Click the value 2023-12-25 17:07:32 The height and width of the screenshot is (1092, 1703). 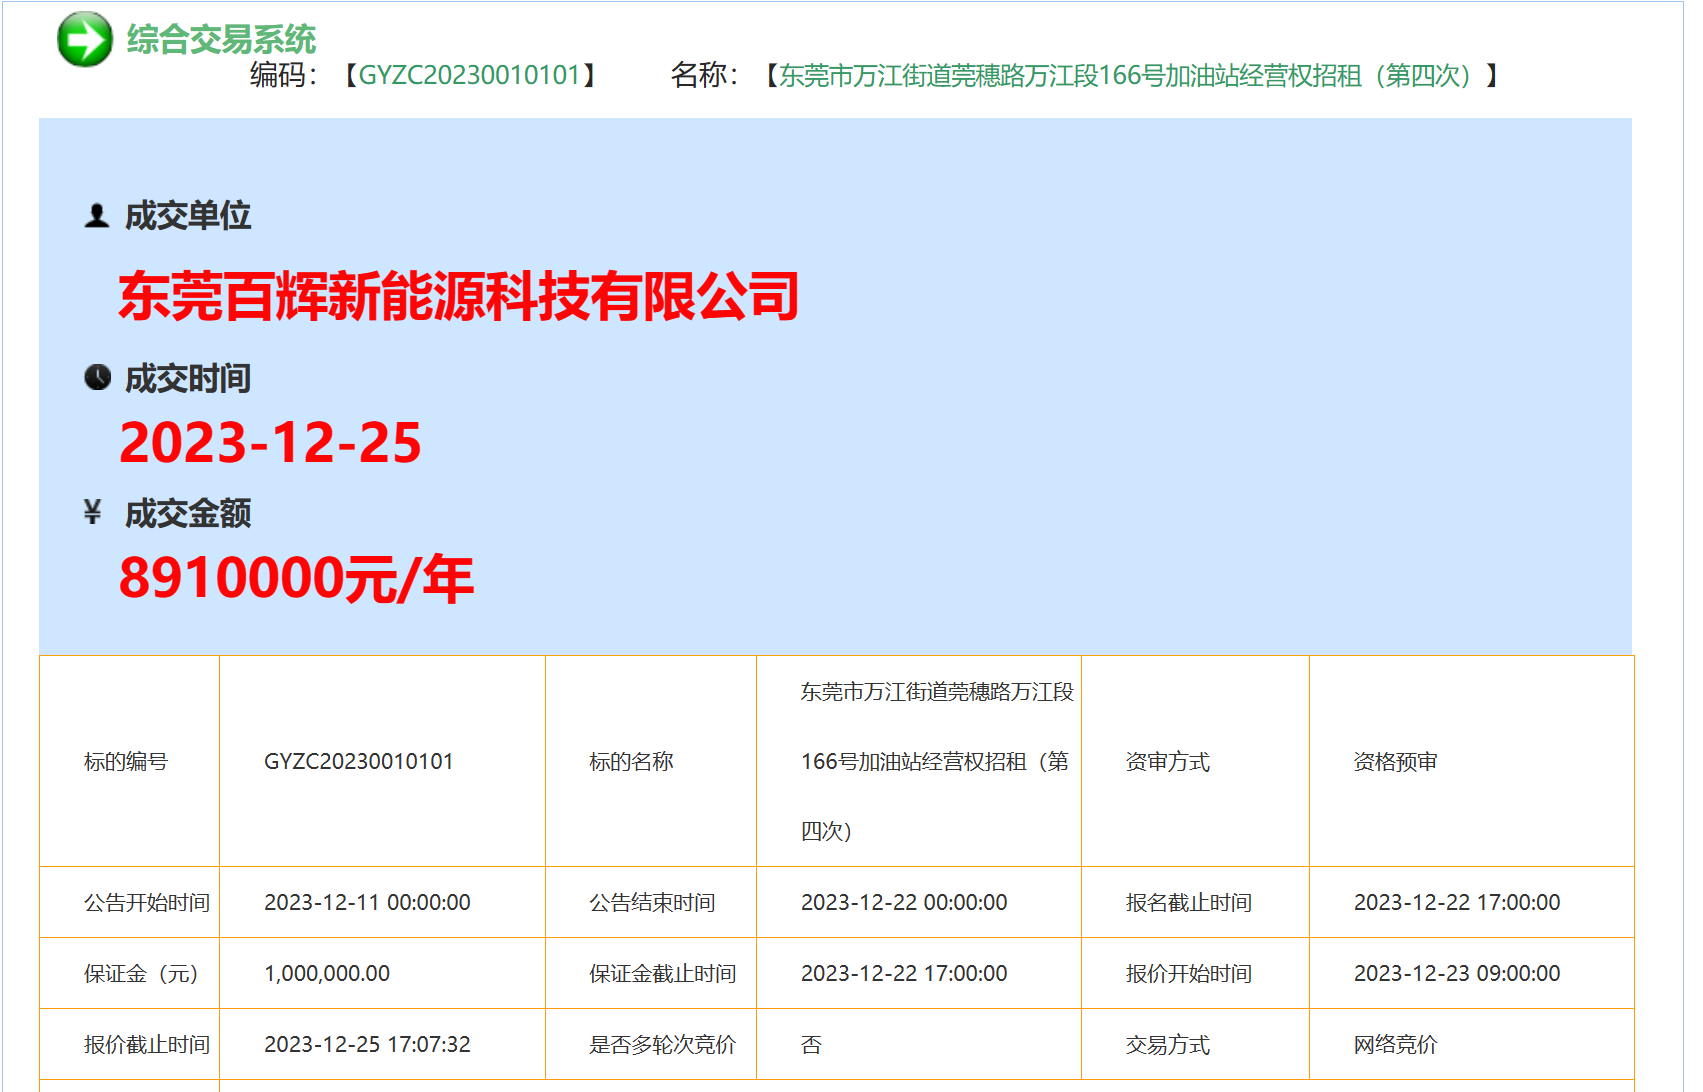click(367, 1045)
